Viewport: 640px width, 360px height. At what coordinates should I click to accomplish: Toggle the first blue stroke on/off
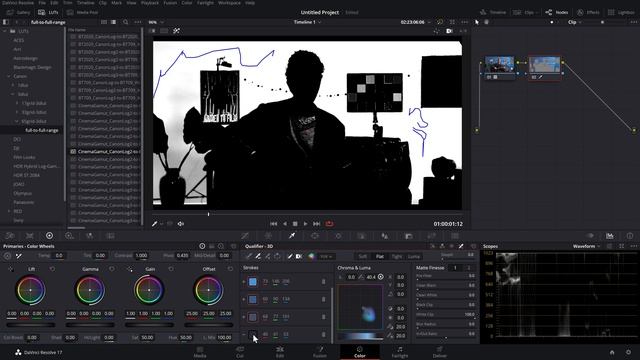[x=244, y=282]
